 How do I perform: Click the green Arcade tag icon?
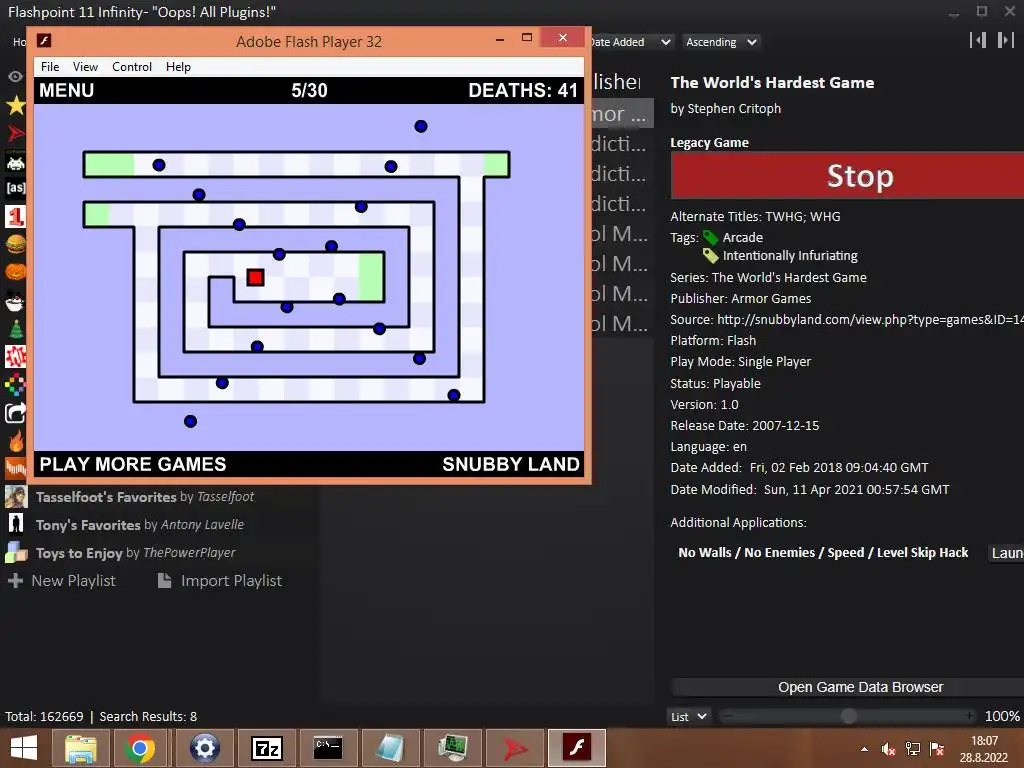coord(711,238)
